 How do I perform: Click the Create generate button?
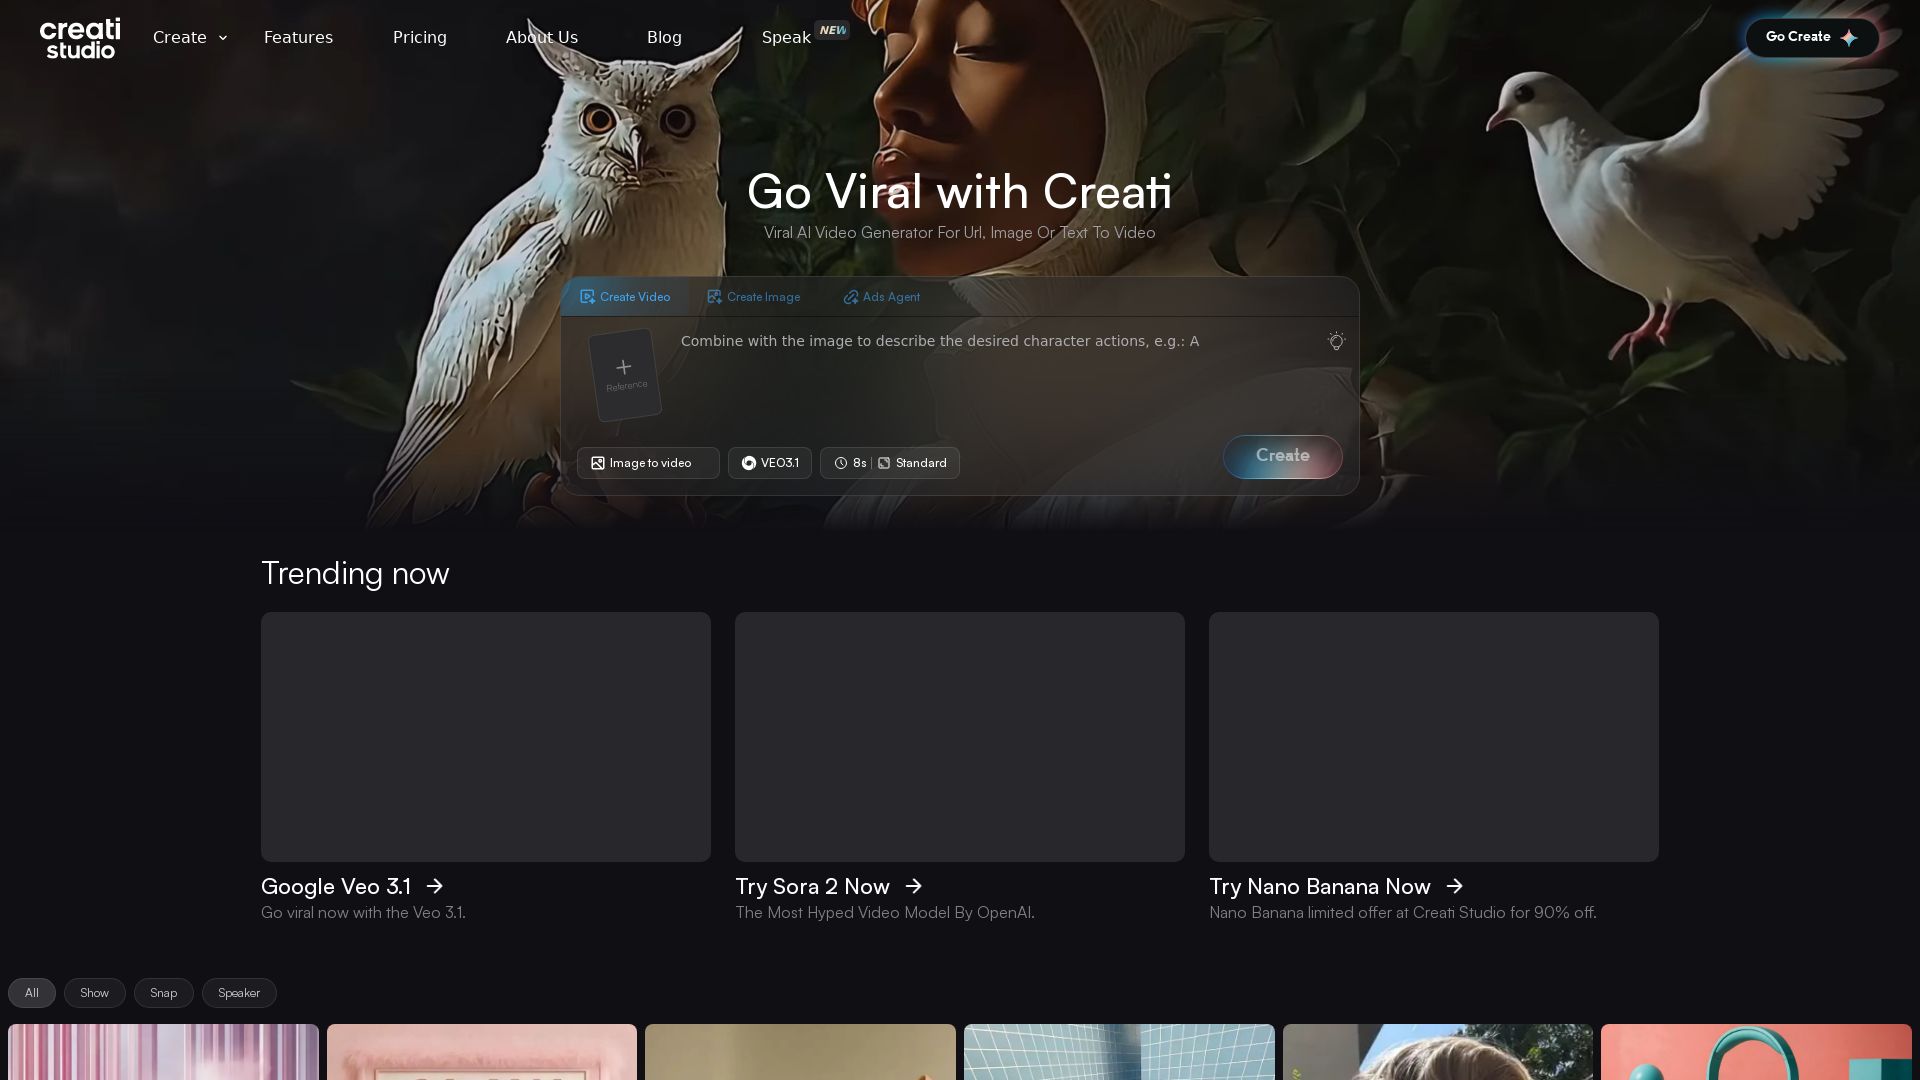point(1283,457)
